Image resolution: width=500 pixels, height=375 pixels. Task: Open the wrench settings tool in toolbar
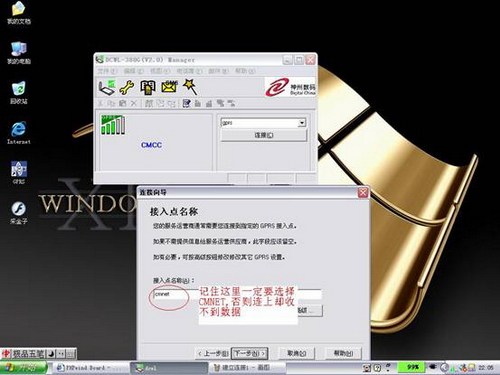tap(127, 87)
